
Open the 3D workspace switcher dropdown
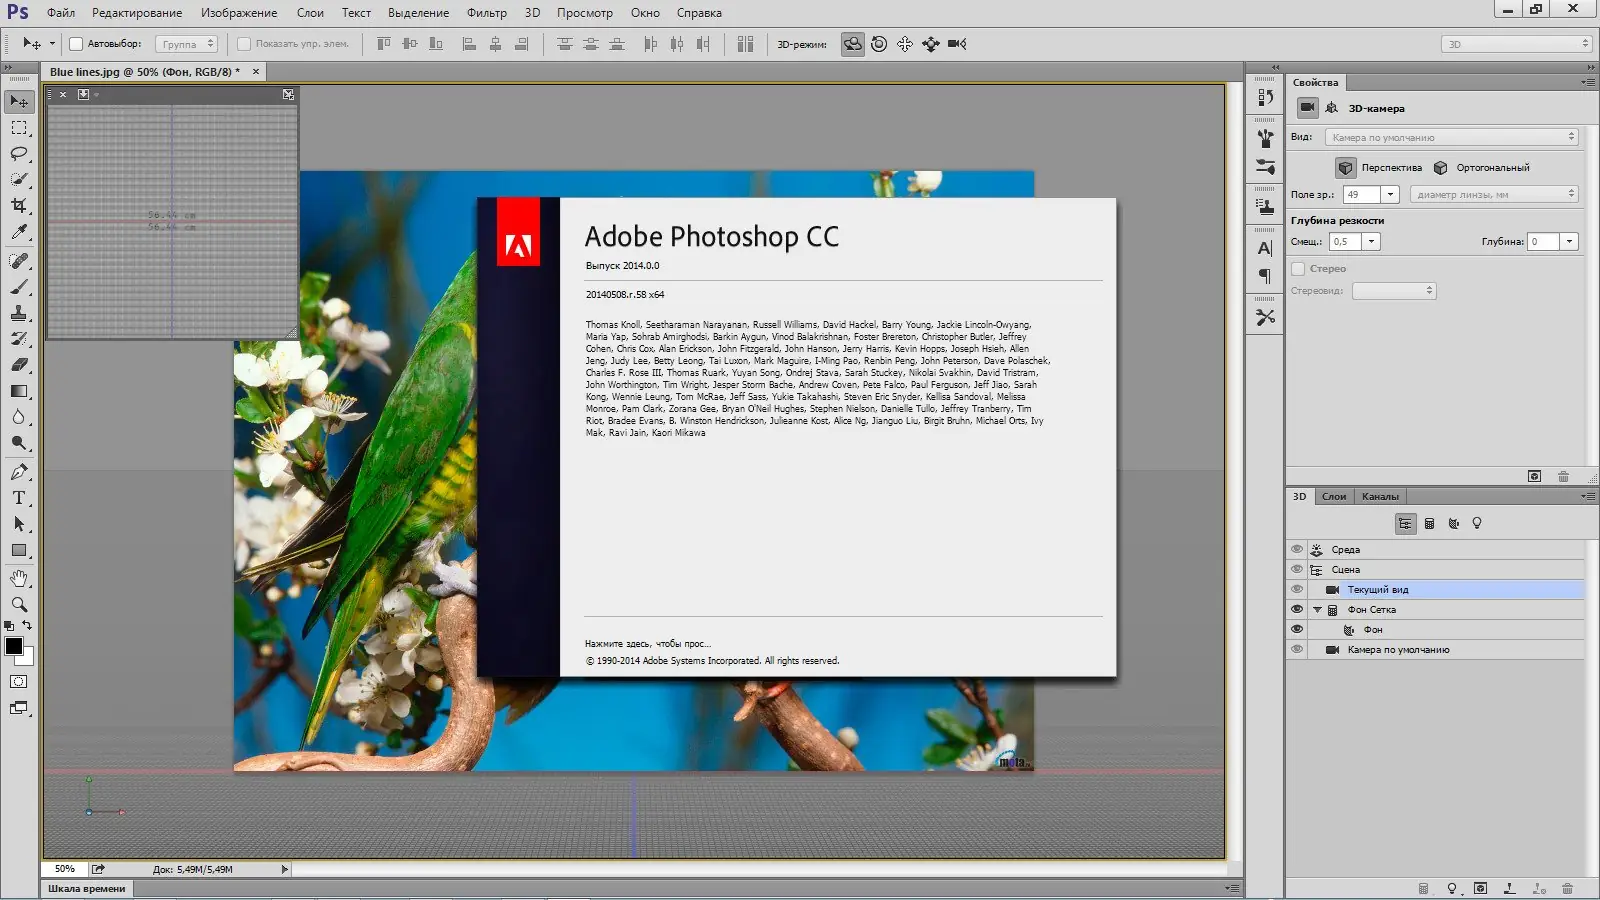[x=1516, y=44]
